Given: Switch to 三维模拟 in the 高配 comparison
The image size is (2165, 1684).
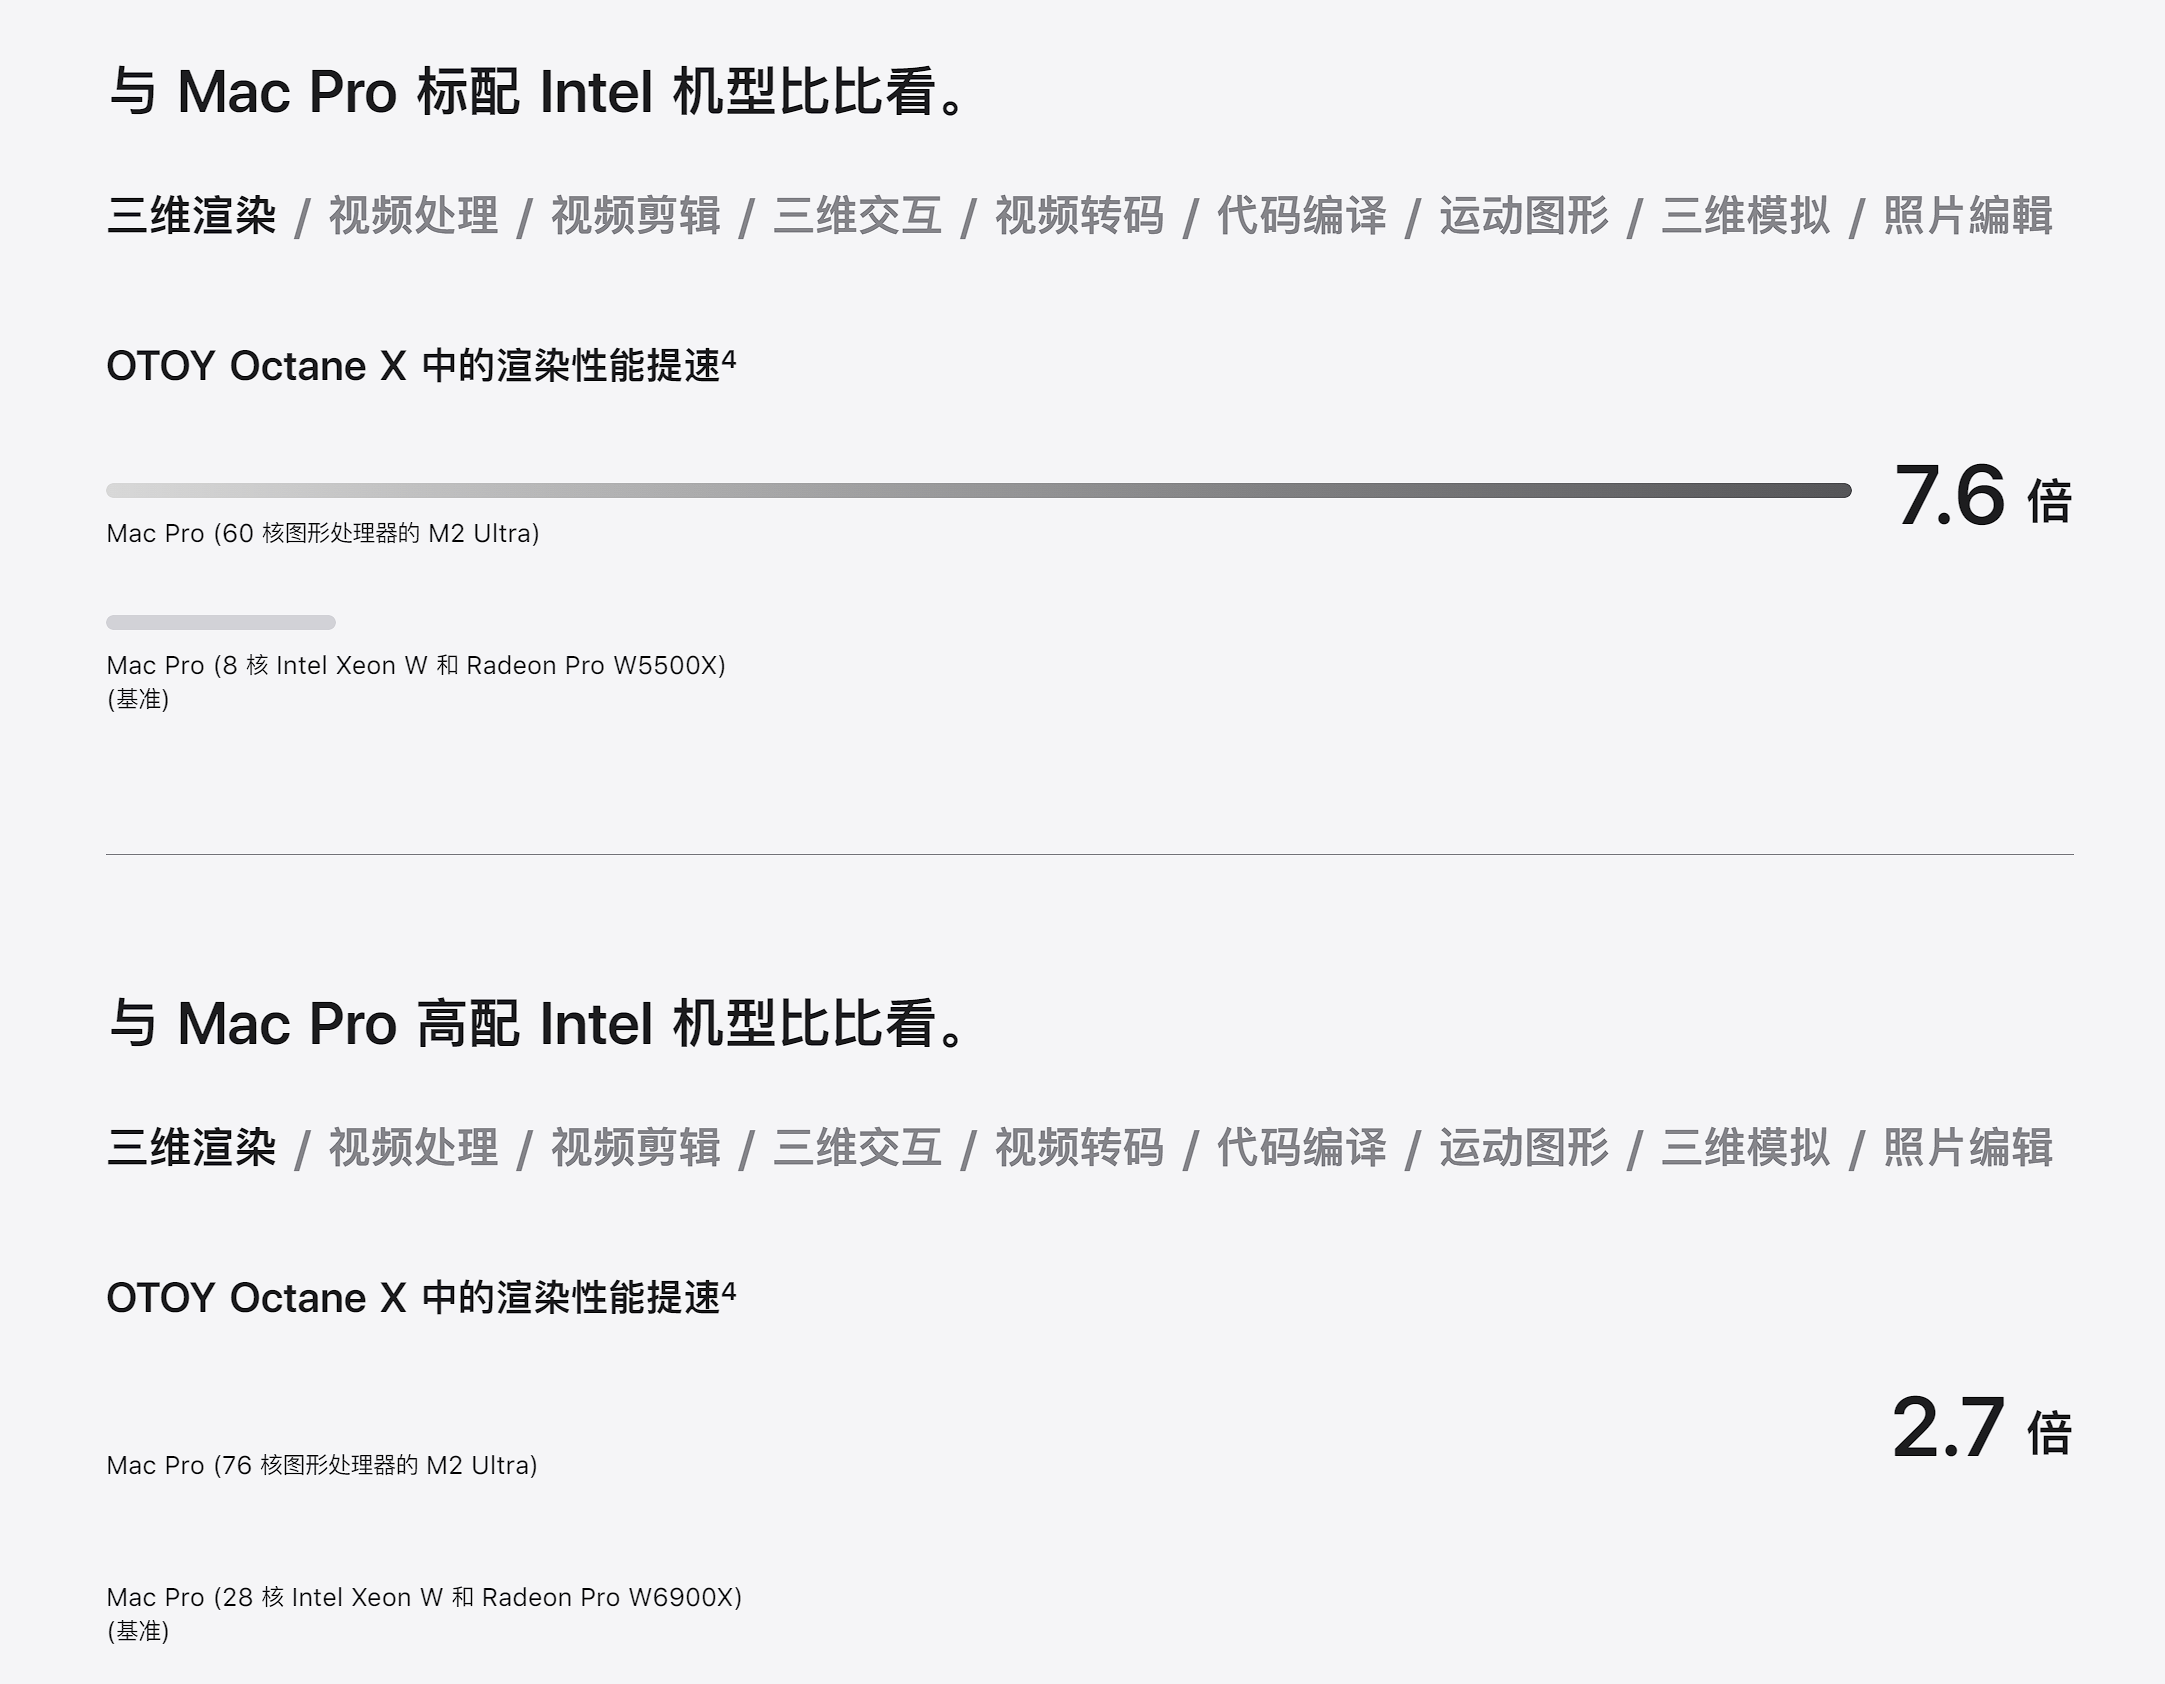Looking at the screenshot, I should click(x=1746, y=1148).
